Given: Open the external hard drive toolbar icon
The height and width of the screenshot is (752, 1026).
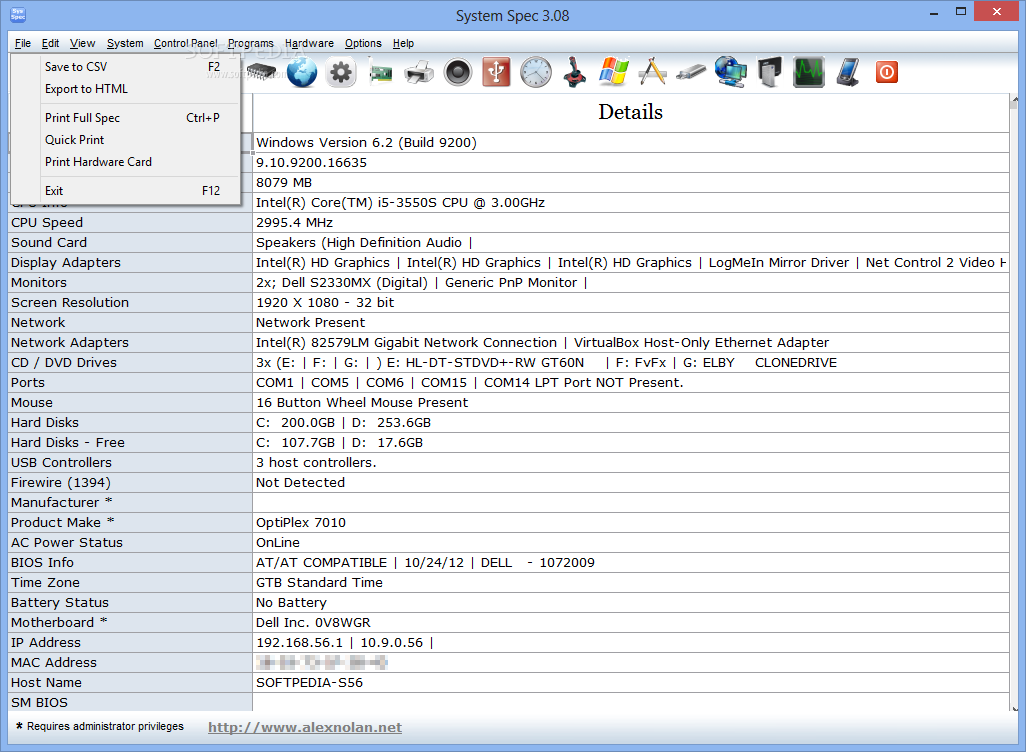Looking at the screenshot, I should tap(770, 72).
